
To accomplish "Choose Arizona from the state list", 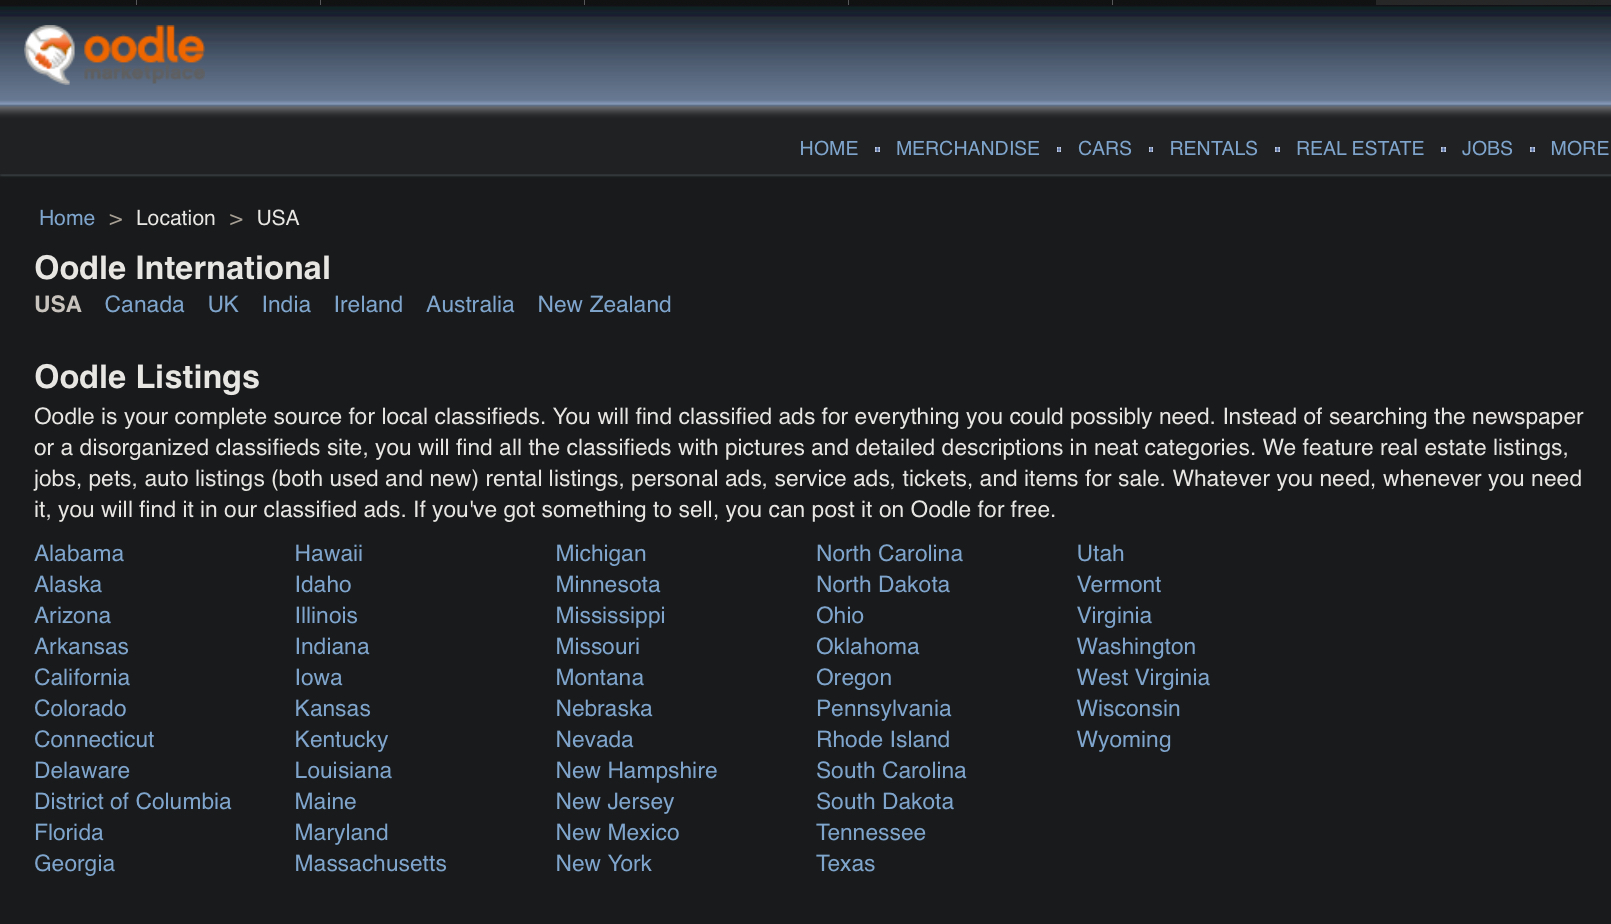I will pyautogui.click(x=73, y=616).
